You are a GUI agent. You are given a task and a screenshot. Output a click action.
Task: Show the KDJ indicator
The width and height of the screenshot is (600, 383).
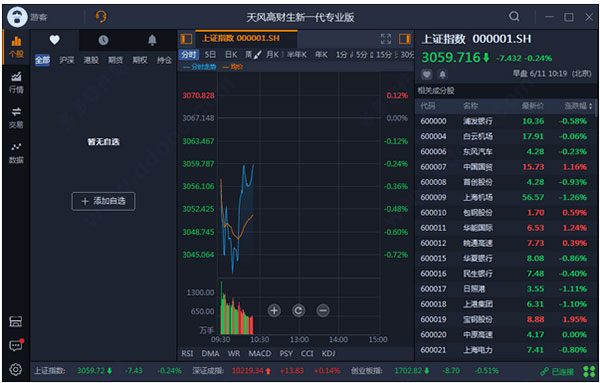click(328, 354)
